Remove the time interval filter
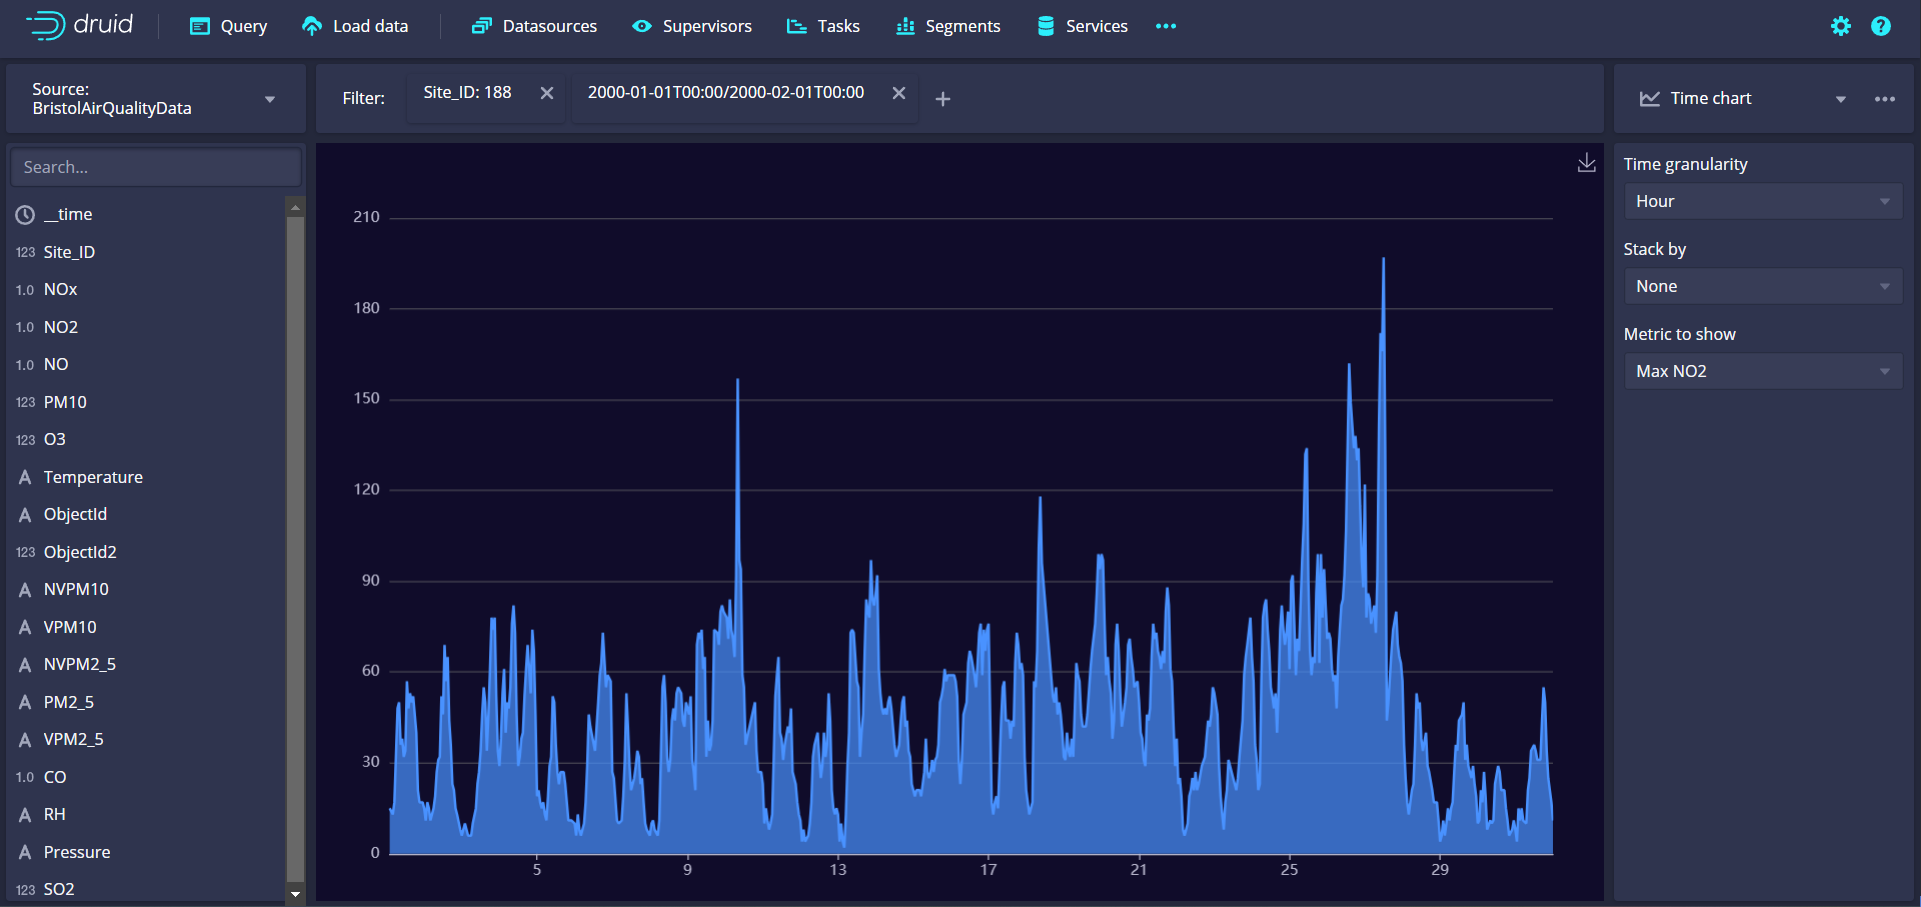The width and height of the screenshot is (1921, 907). [899, 93]
